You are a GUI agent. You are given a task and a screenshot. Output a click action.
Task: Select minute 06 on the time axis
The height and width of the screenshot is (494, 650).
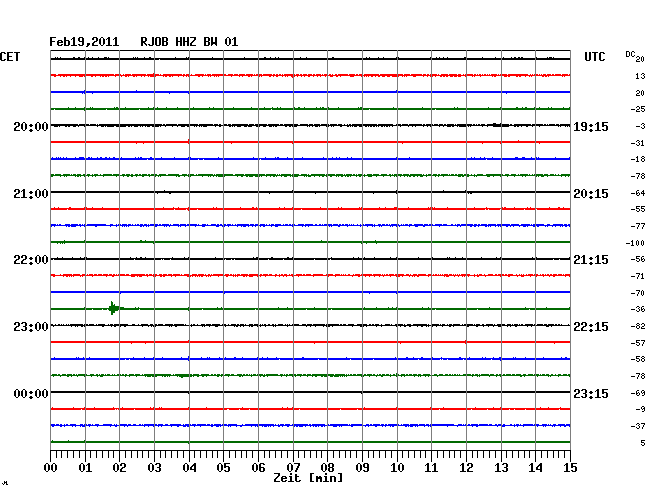click(258, 467)
